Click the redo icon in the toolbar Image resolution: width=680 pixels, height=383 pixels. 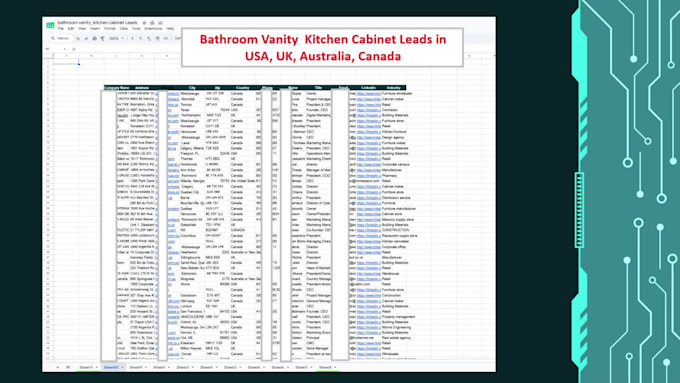click(x=86, y=38)
